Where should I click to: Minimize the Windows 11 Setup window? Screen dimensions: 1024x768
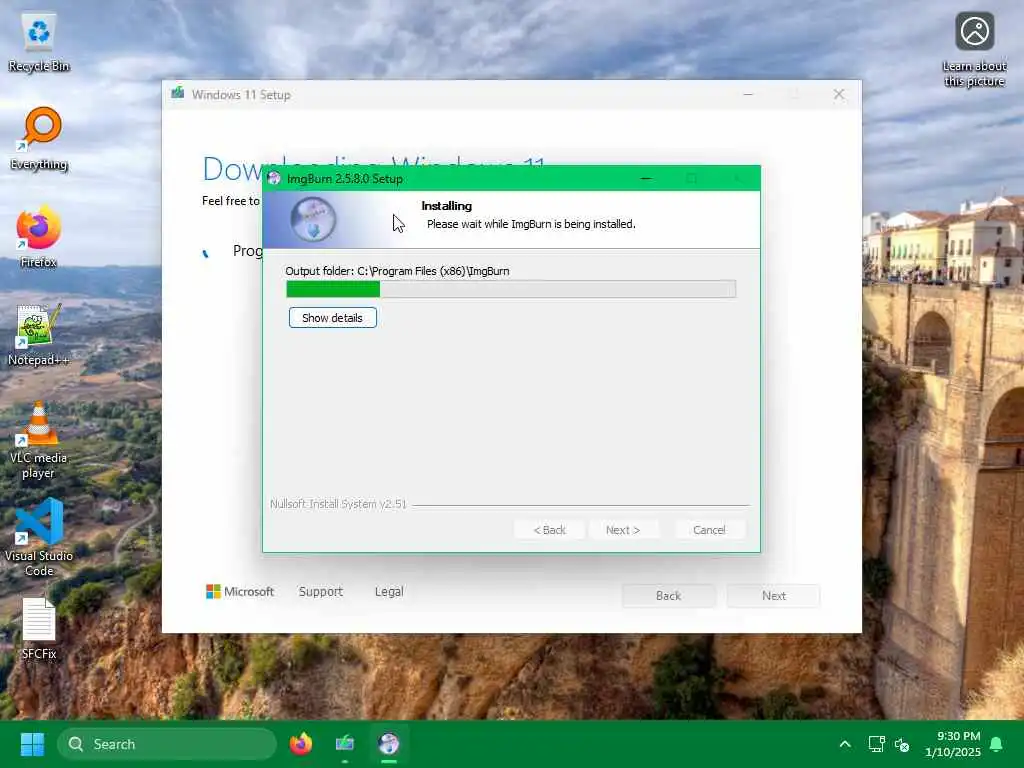pyautogui.click(x=748, y=95)
